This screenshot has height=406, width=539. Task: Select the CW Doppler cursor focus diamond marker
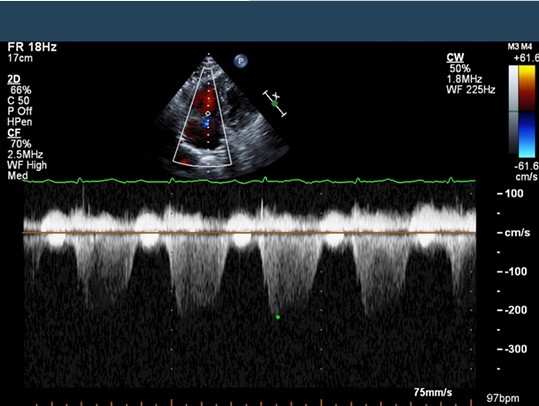click(x=208, y=113)
